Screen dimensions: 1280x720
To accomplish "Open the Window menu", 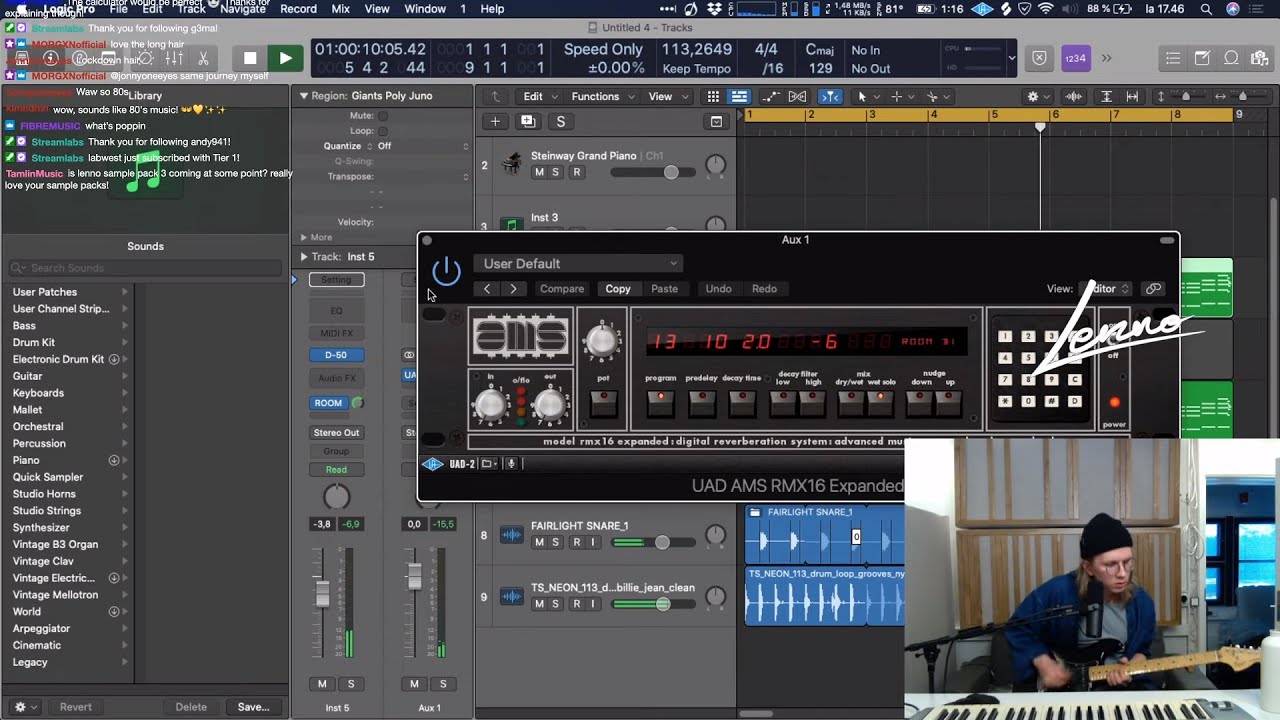I will 425,9.
